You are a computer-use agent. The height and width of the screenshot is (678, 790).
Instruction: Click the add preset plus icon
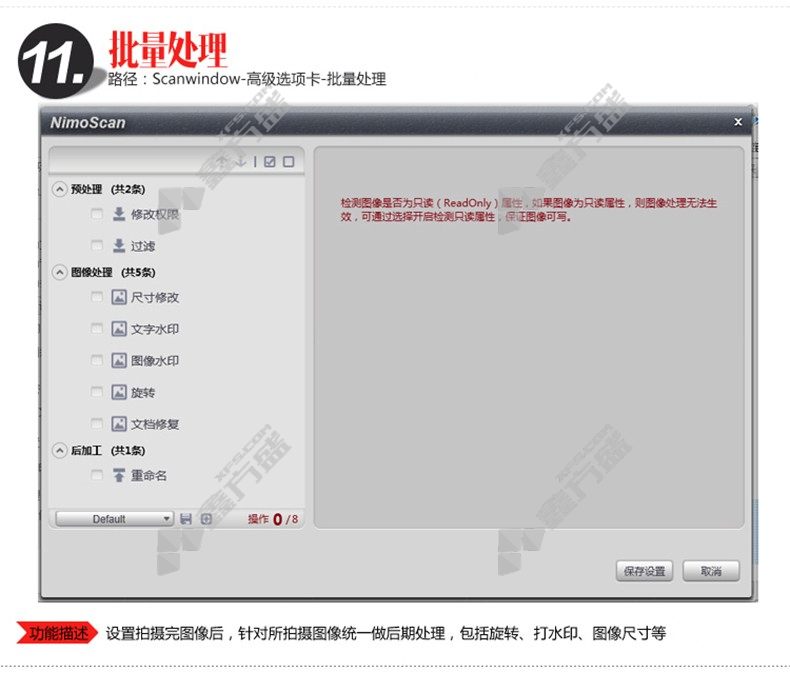[206, 519]
